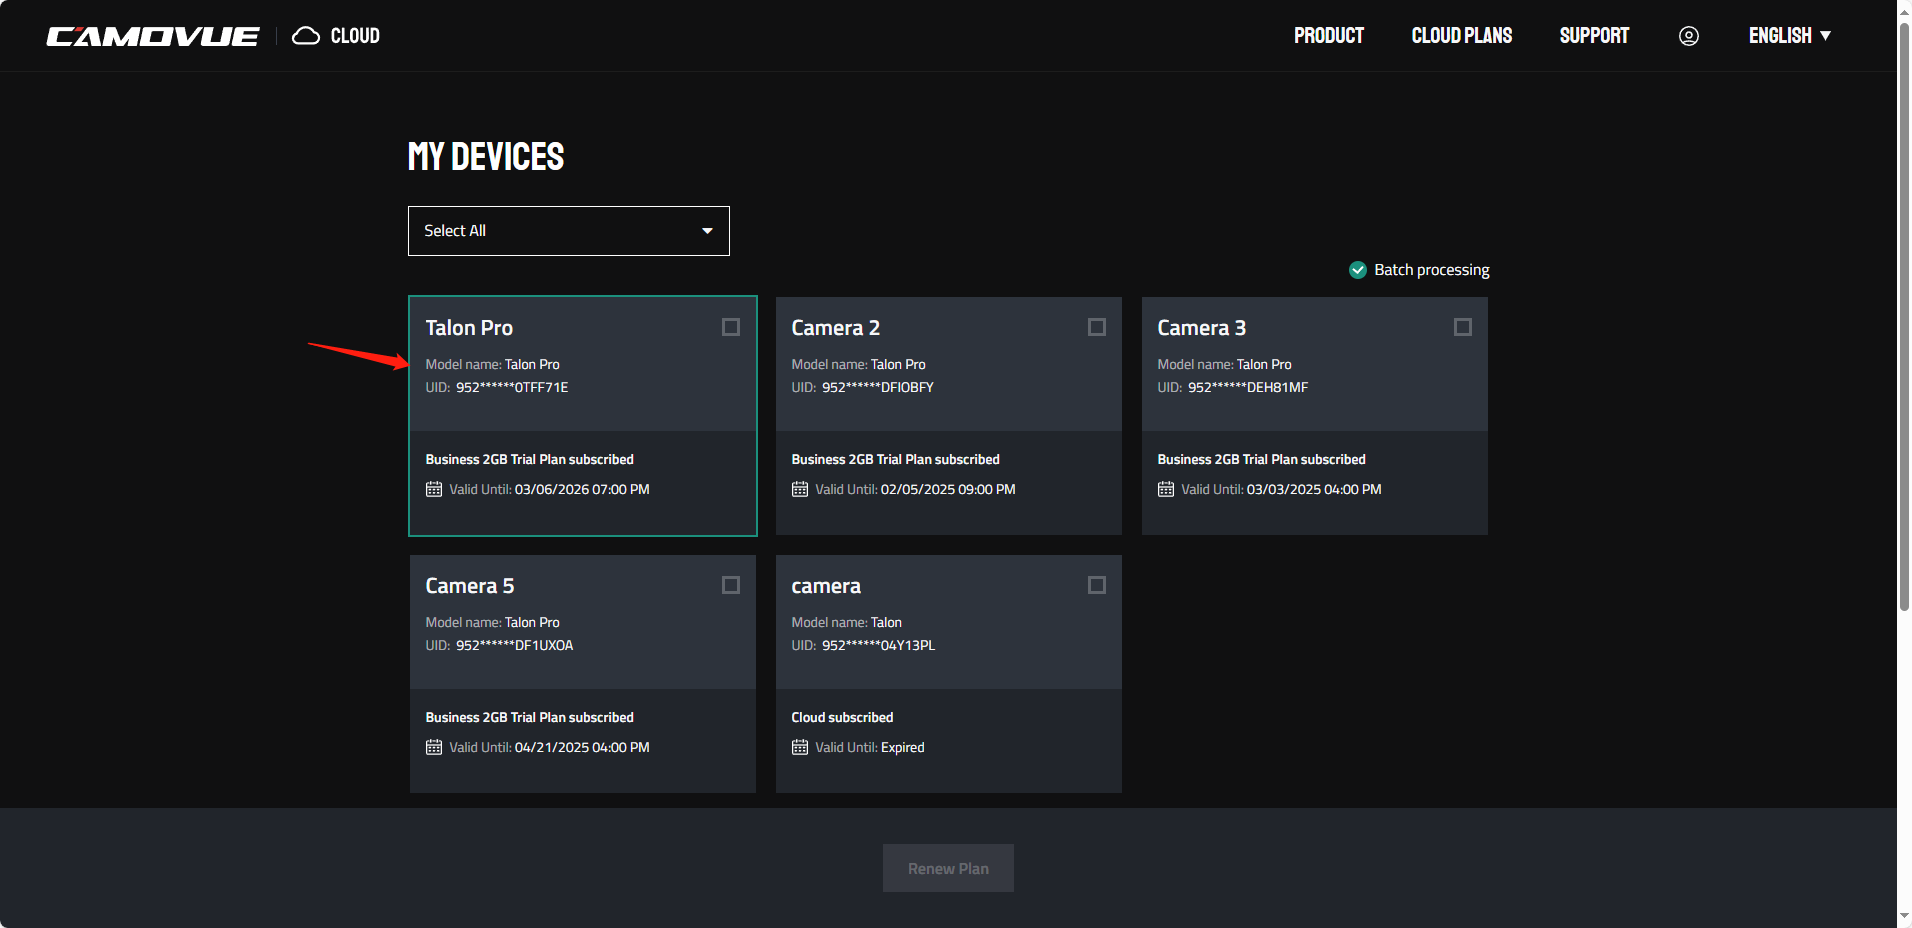The image size is (1912, 928).
Task: Check the Talon model camera checkbox
Action: (x=1097, y=585)
